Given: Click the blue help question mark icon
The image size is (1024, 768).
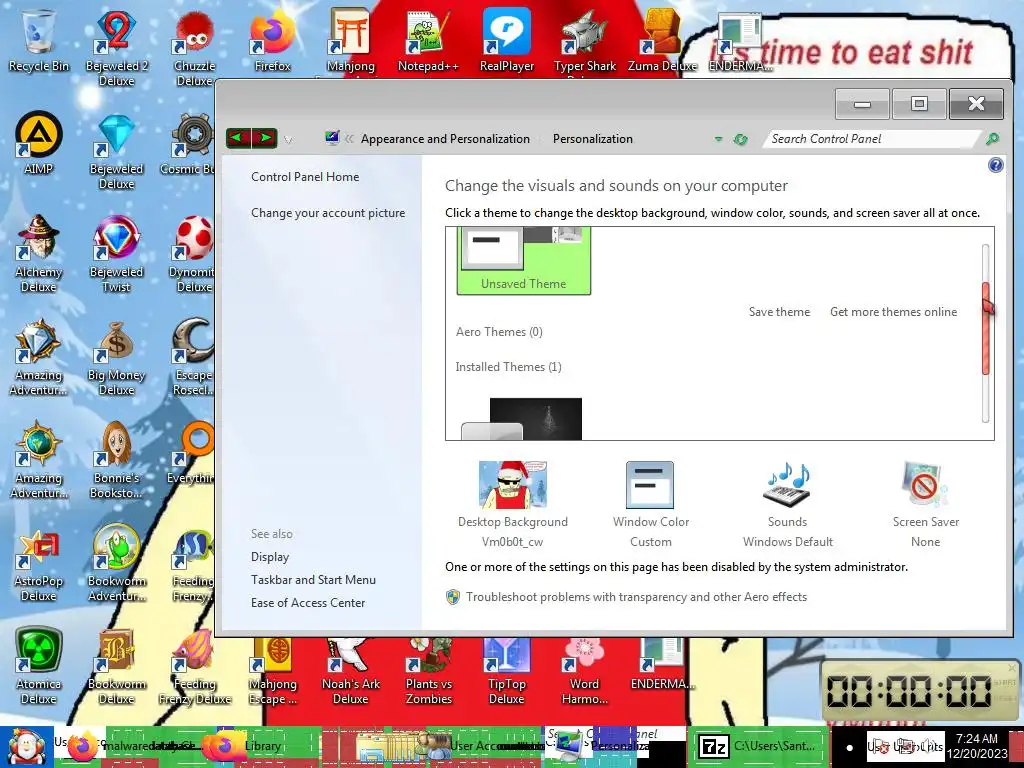Looking at the screenshot, I should coord(995,165).
